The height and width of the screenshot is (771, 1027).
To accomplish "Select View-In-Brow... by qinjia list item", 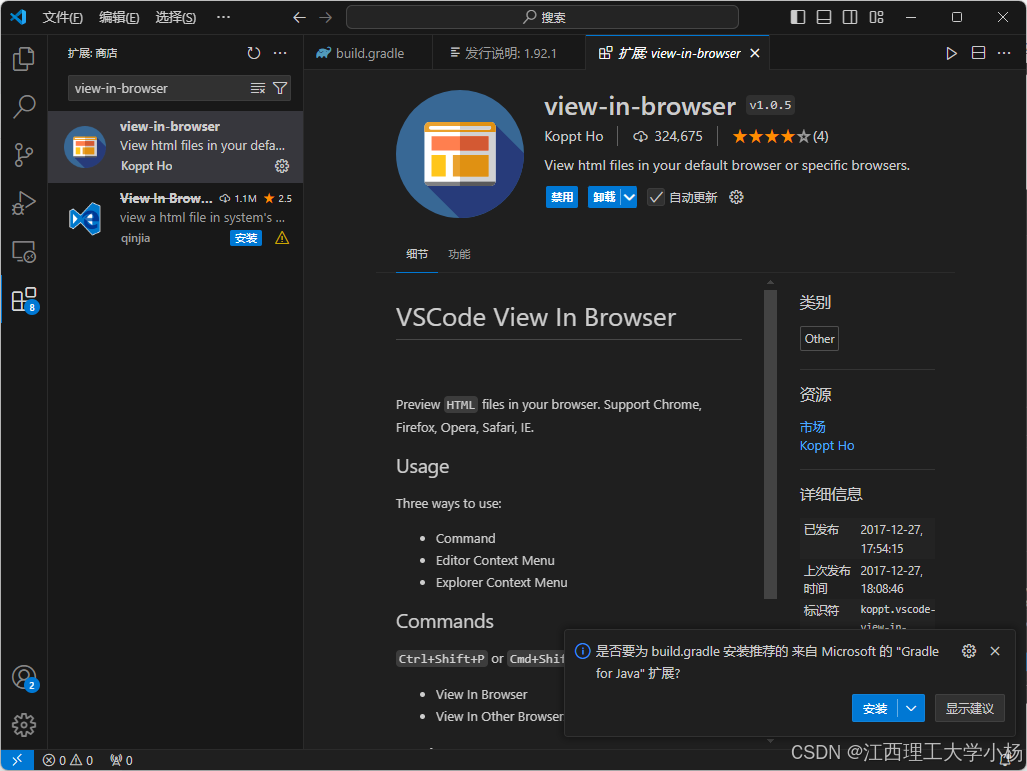I will (176, 219).
